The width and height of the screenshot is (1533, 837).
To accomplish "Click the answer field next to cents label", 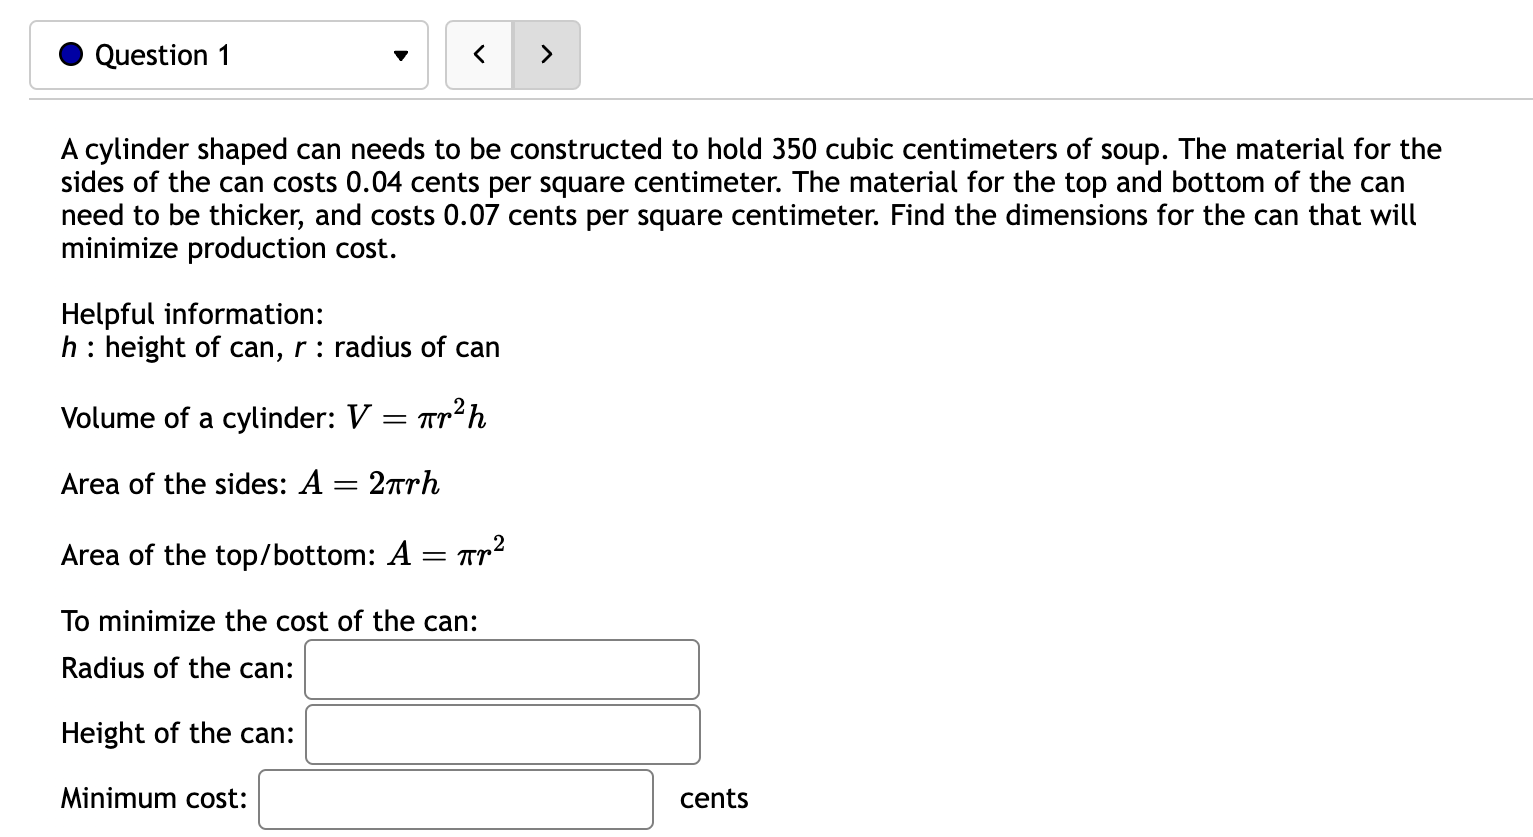I will pyautogui.click(x=456, y=799).
